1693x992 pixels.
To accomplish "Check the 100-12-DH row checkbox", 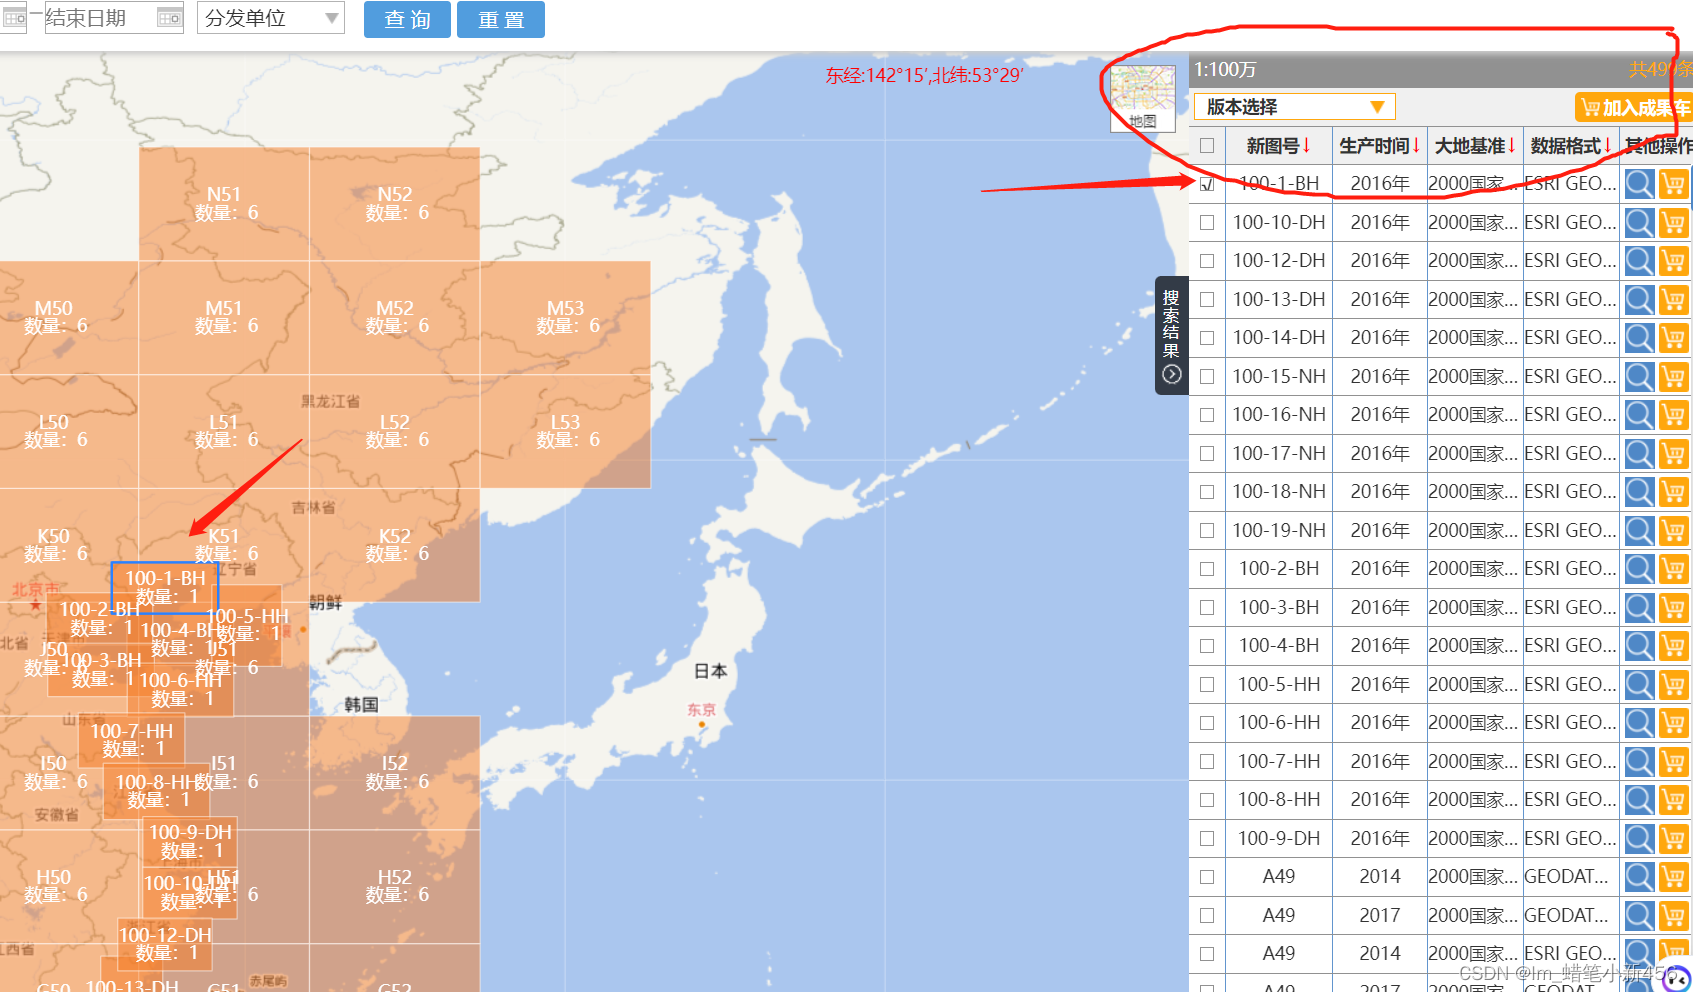I will (x=1207, y=260).
